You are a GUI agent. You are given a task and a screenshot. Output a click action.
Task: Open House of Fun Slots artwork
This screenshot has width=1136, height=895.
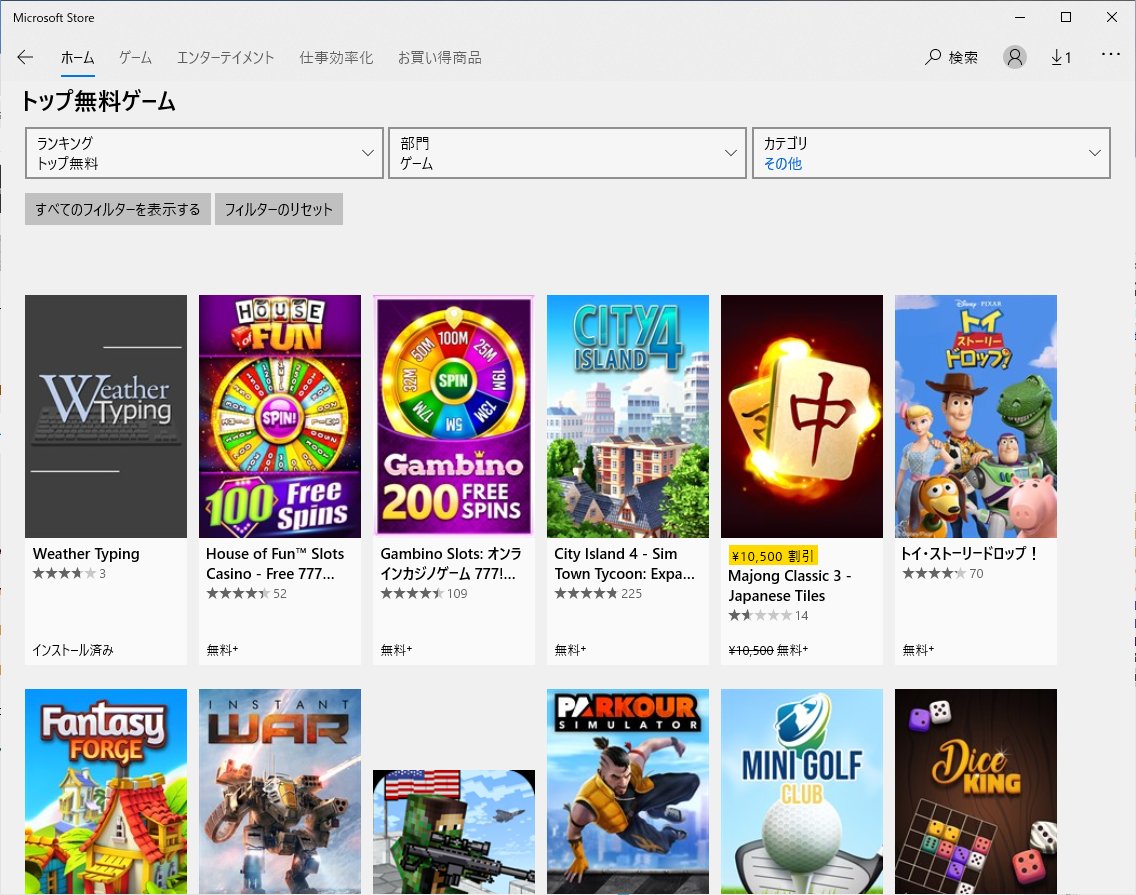pos(280,416)
